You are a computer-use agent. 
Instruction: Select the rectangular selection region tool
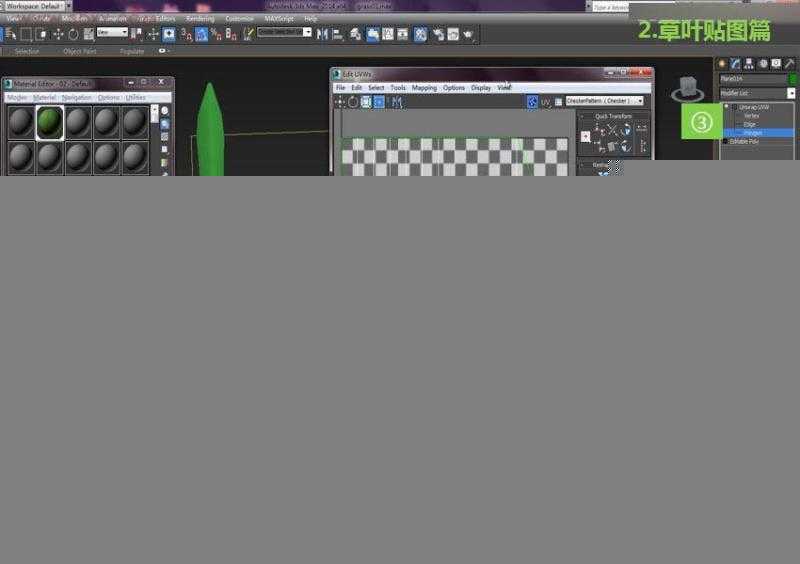tap(26, 34)
